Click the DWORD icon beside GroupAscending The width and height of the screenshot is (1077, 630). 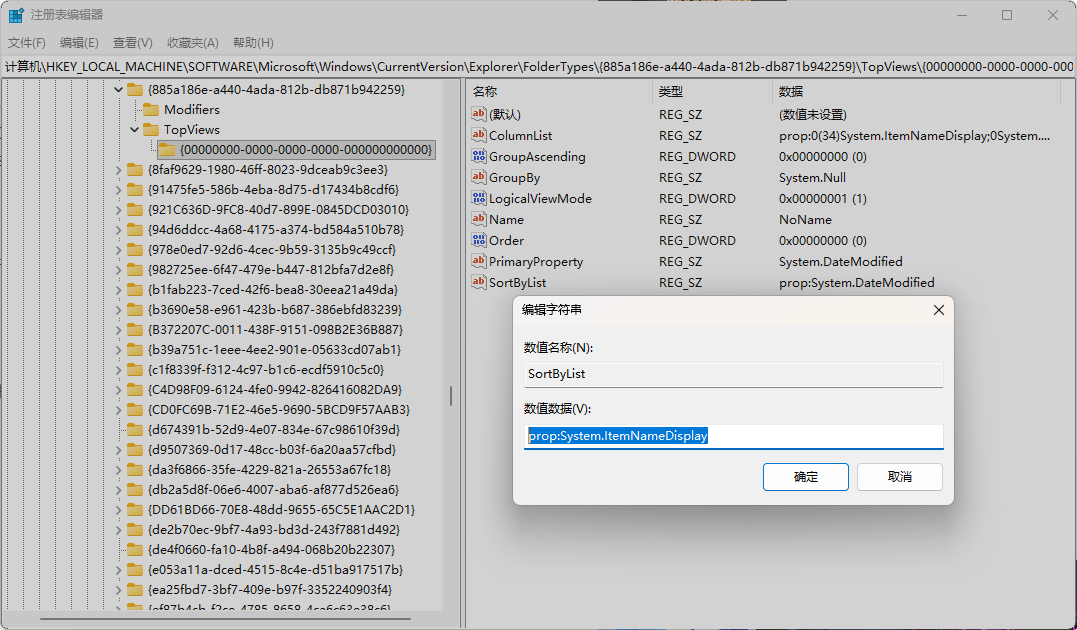tap(479, 156)
